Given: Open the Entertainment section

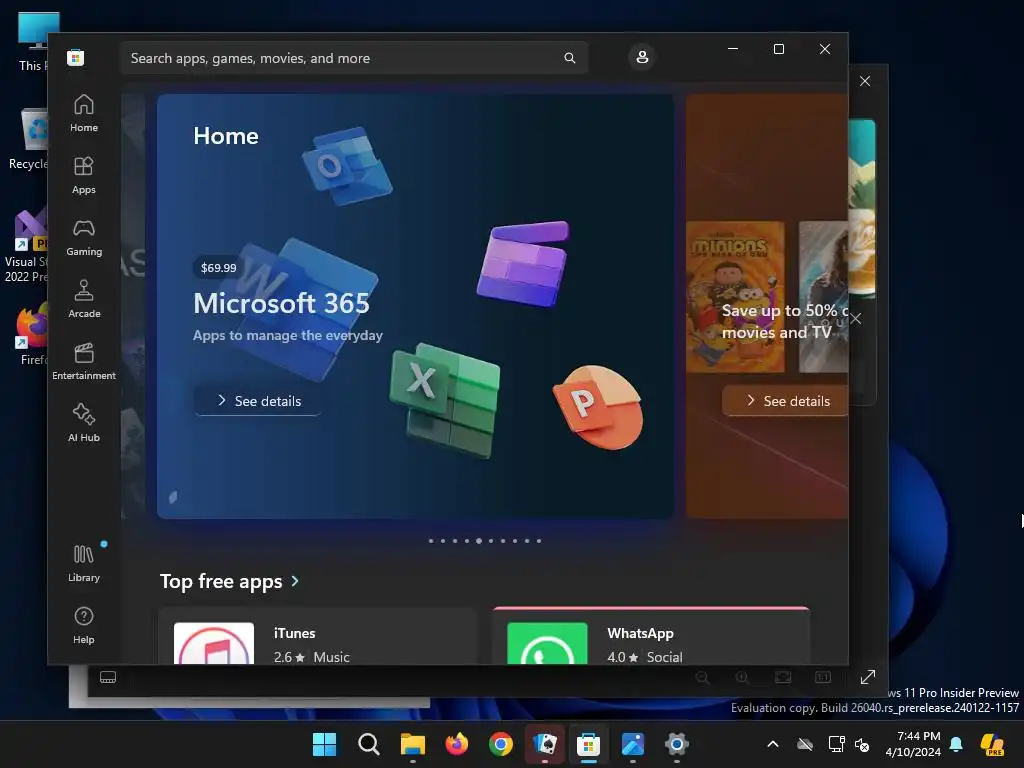Looking at the screenshot, I should tap(84, 362).
